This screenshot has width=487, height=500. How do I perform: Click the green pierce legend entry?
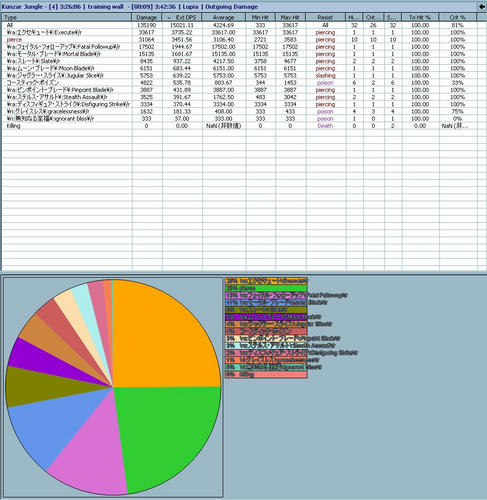click(x=266, y=288)
